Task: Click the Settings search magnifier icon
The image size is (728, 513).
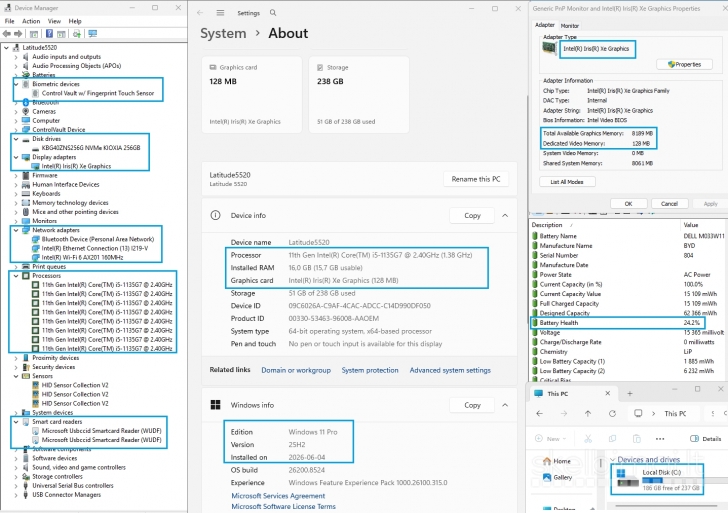Action: [x=273, y=13]
